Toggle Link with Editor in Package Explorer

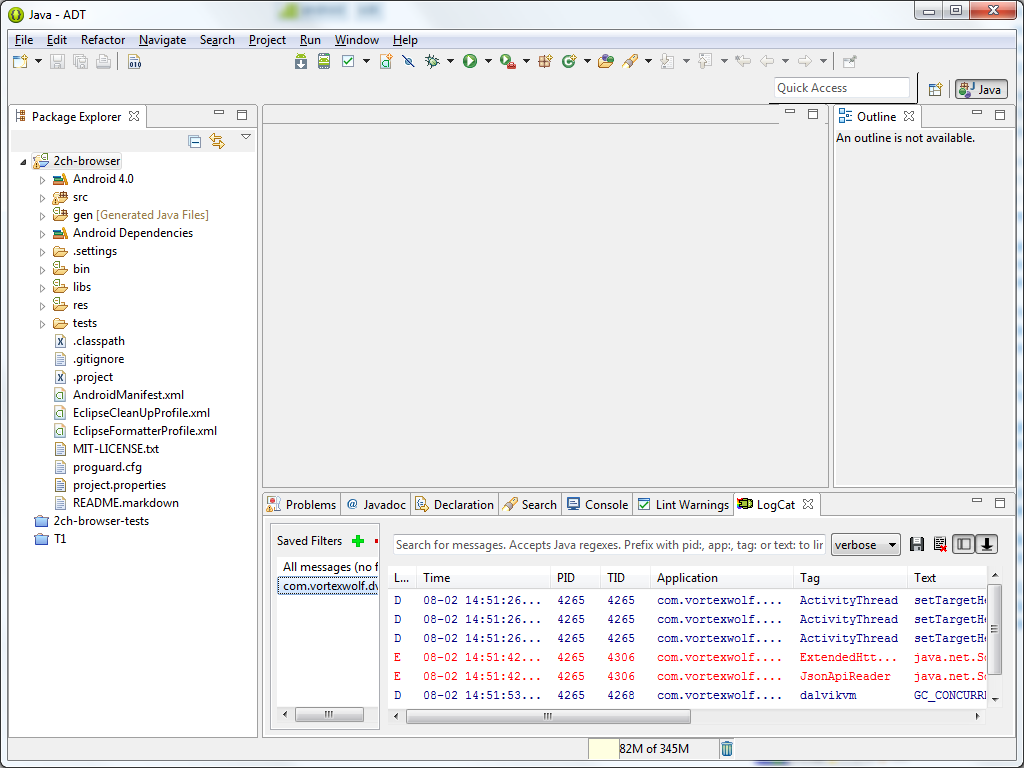[217, 141]
